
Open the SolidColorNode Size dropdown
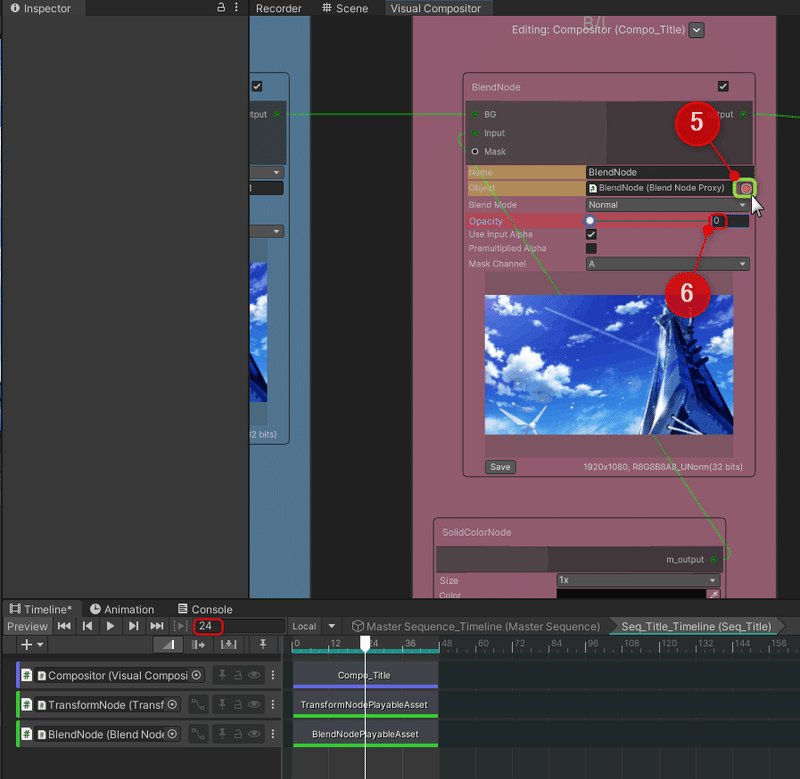click(x=638, y=580)
